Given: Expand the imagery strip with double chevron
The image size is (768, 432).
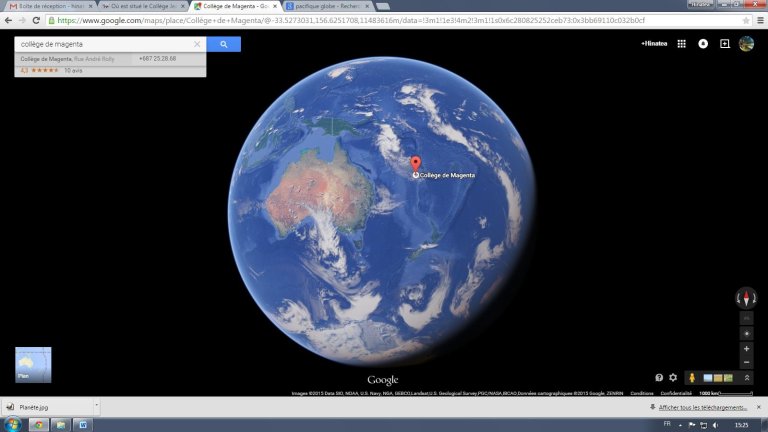Looking at the screenshot, I should (x=746, y=378).
